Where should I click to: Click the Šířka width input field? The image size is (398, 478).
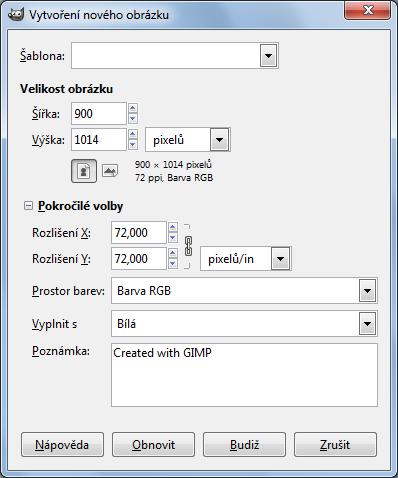point(99,114)
